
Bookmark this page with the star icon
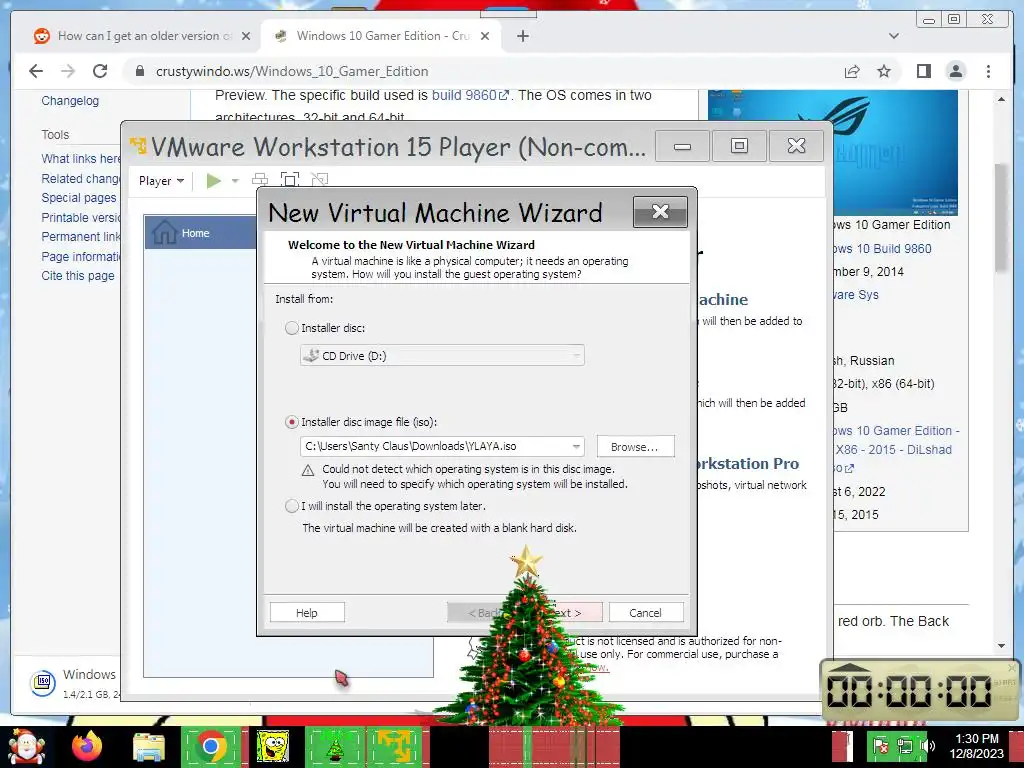click(884, 71)
